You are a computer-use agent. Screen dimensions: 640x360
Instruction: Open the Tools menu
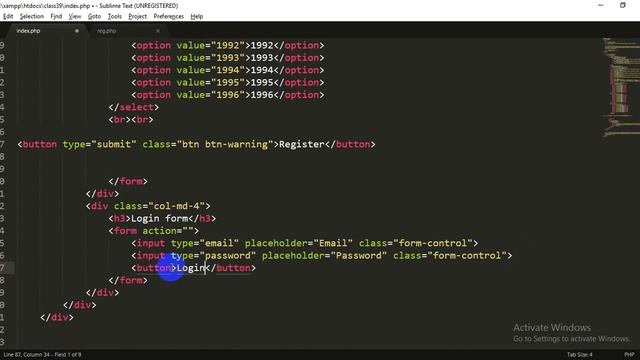click(115, 16)
